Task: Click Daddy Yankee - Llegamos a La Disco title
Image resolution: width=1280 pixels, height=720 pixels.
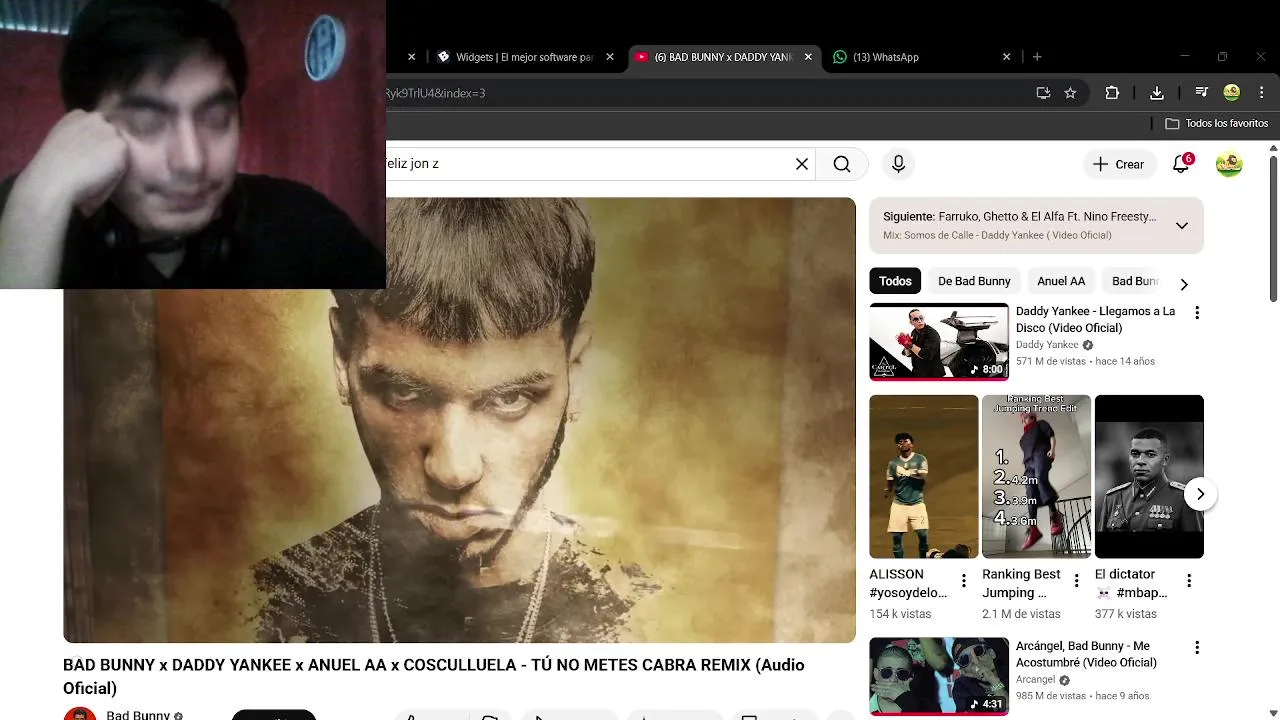Action: [x=1095, y=319]
